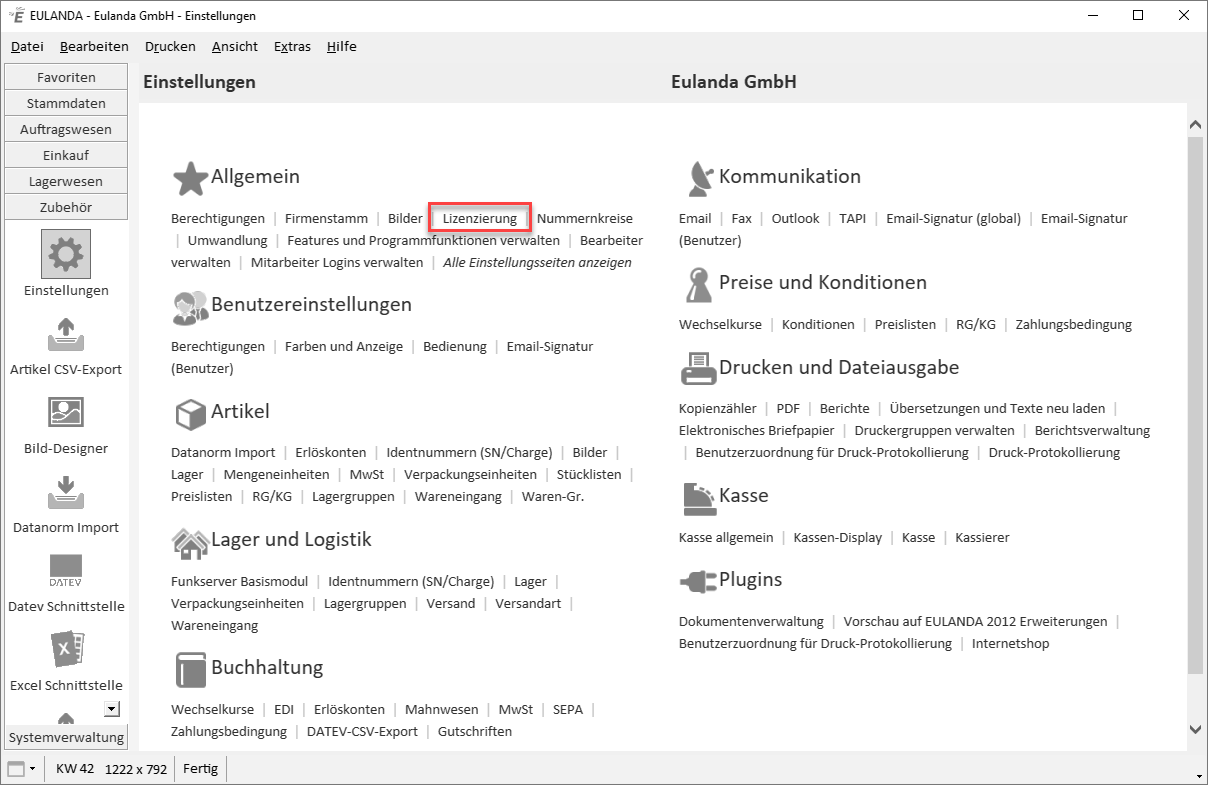
Task: Start the Datanorm Import sidebar icon
Action: 66,491
